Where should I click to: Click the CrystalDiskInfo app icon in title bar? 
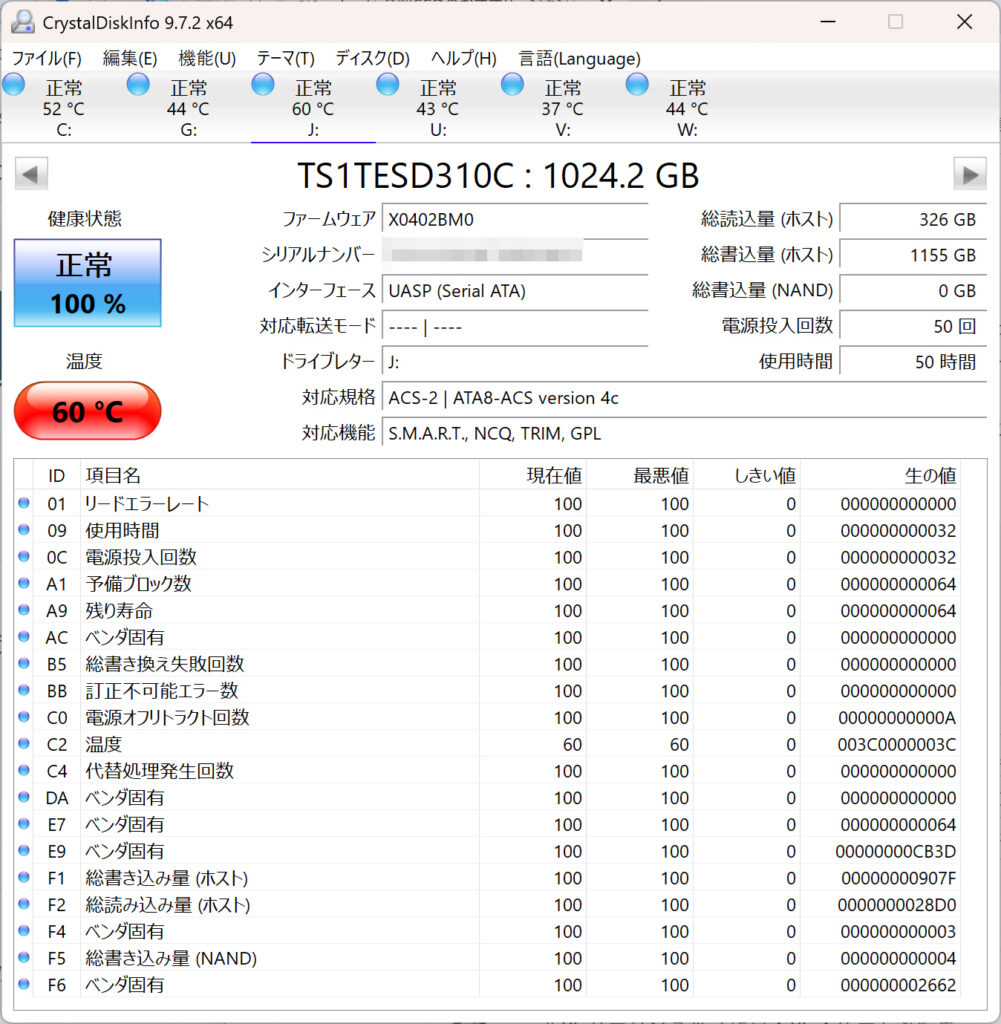coord(22,21)
